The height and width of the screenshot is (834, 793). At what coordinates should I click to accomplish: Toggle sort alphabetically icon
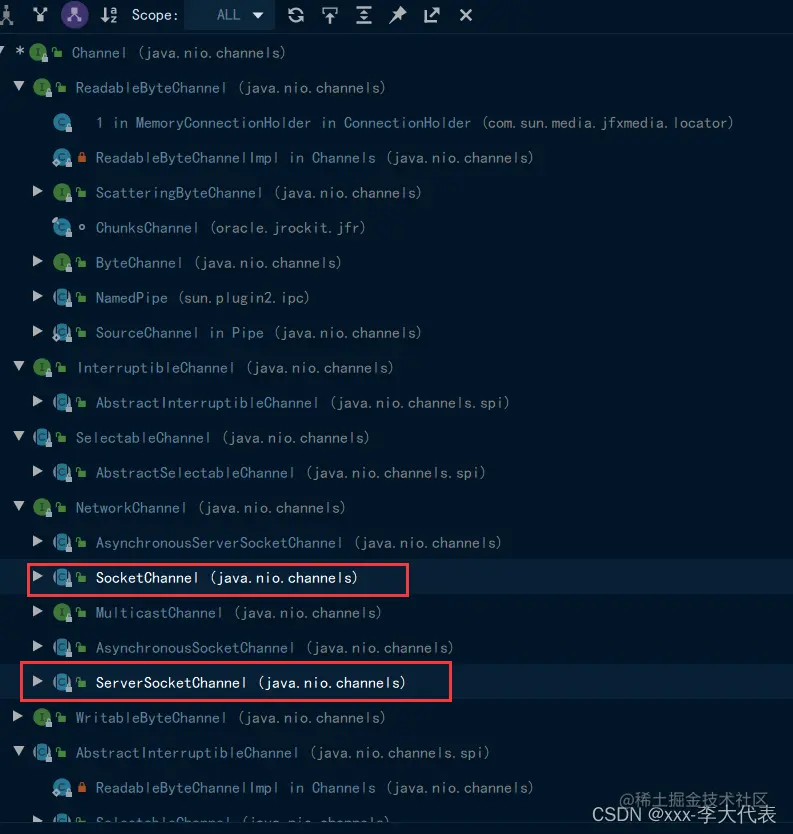[109, 14]
